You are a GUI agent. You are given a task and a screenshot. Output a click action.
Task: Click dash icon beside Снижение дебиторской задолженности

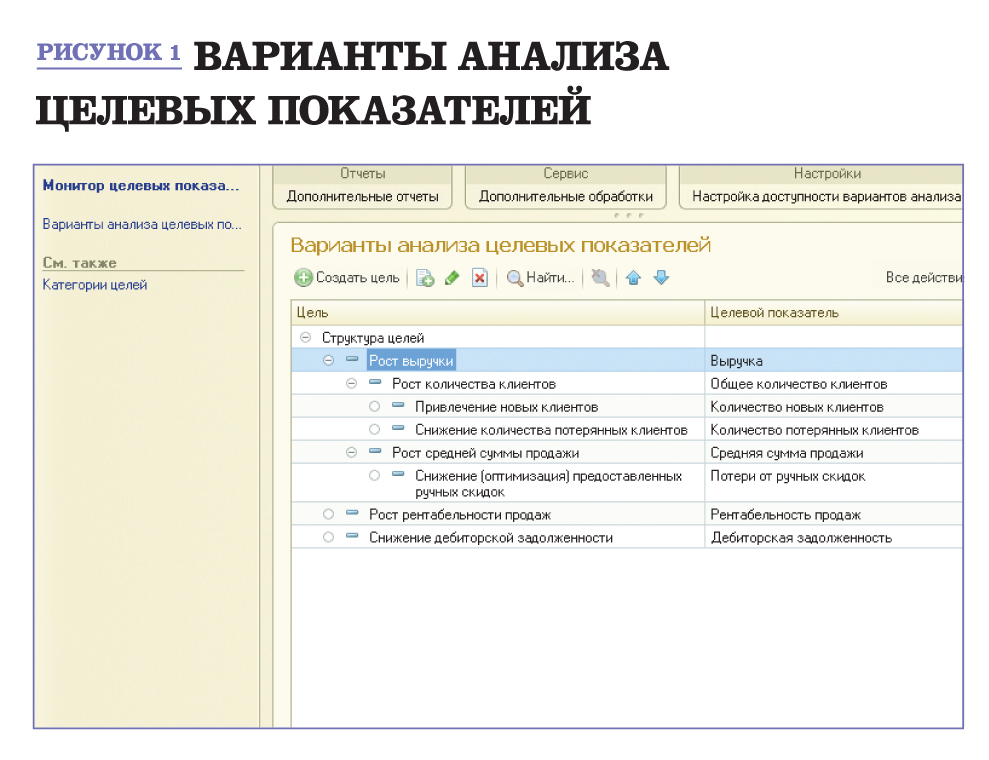[352, 535]
